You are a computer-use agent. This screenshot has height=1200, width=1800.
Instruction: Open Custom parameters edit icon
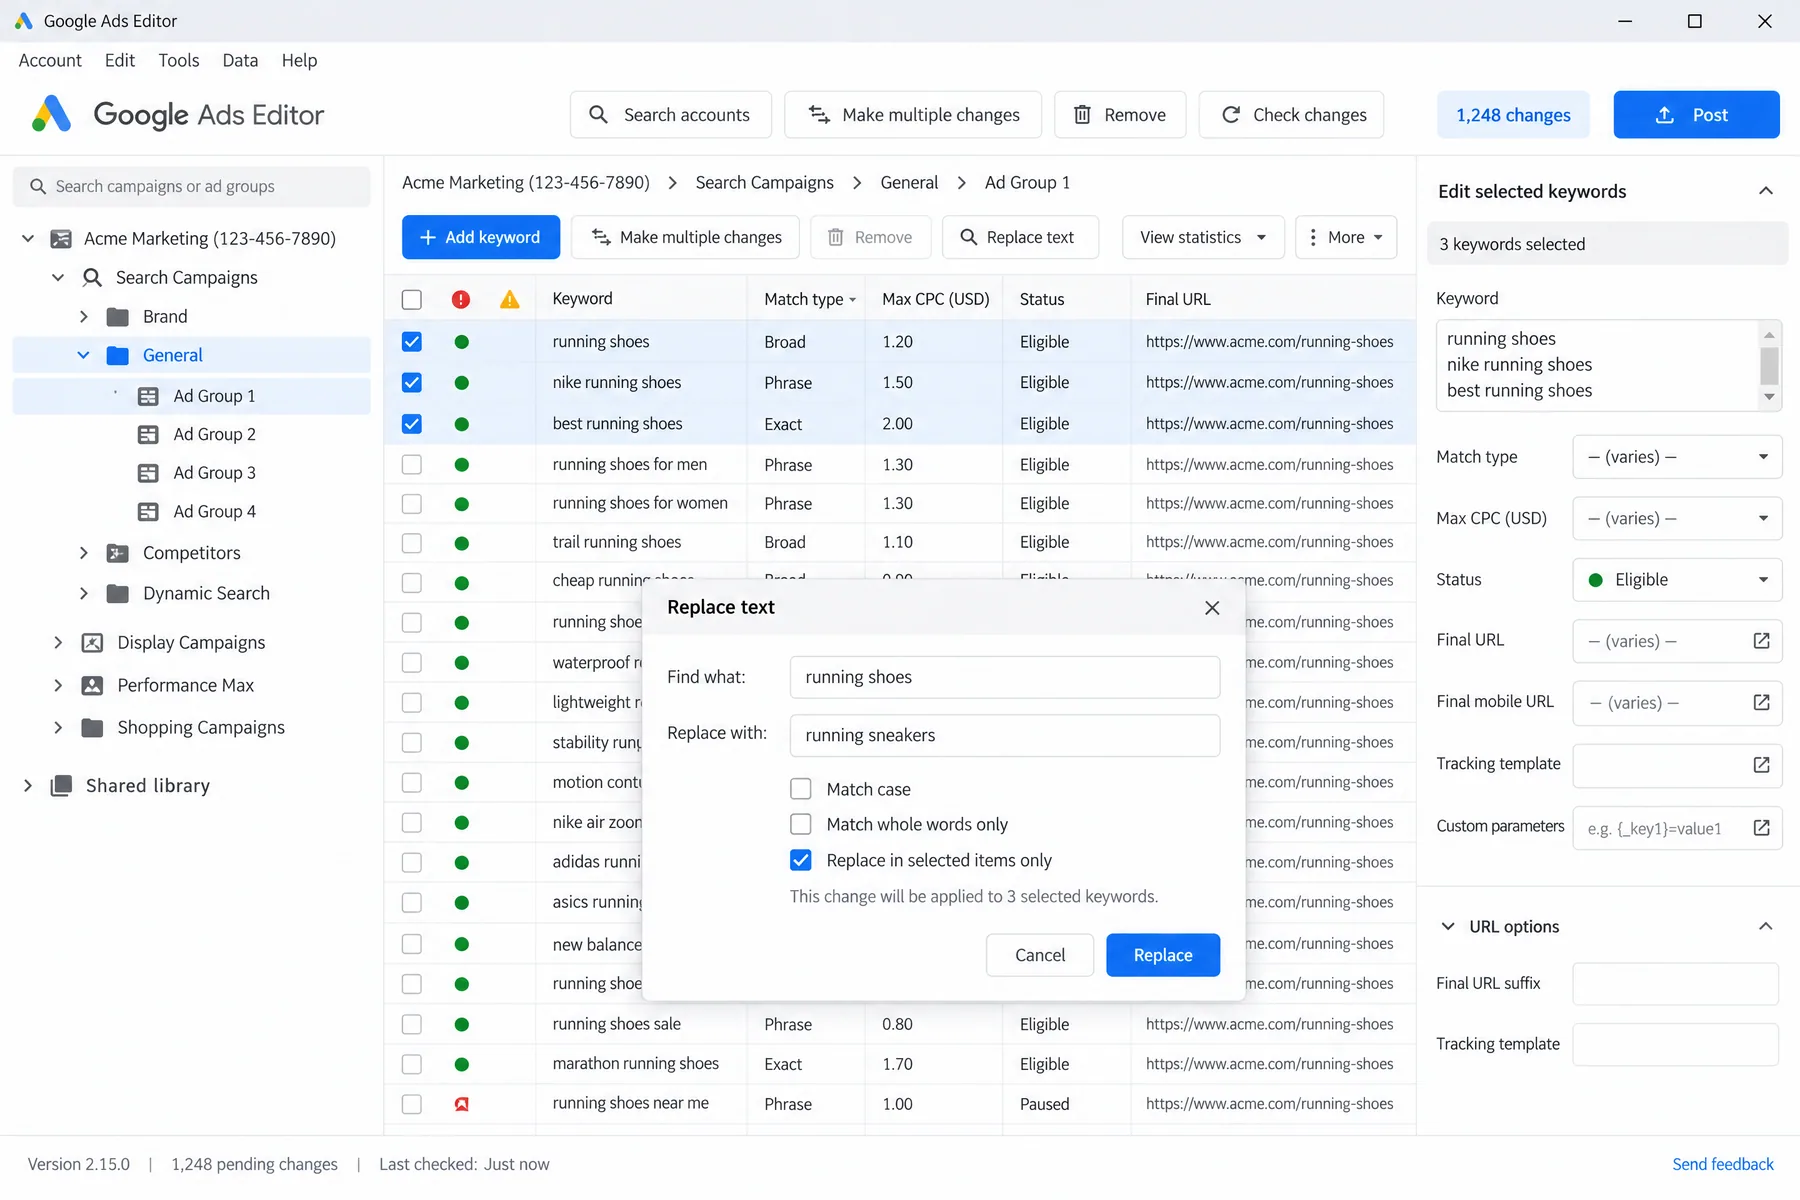coord(1761,828)
